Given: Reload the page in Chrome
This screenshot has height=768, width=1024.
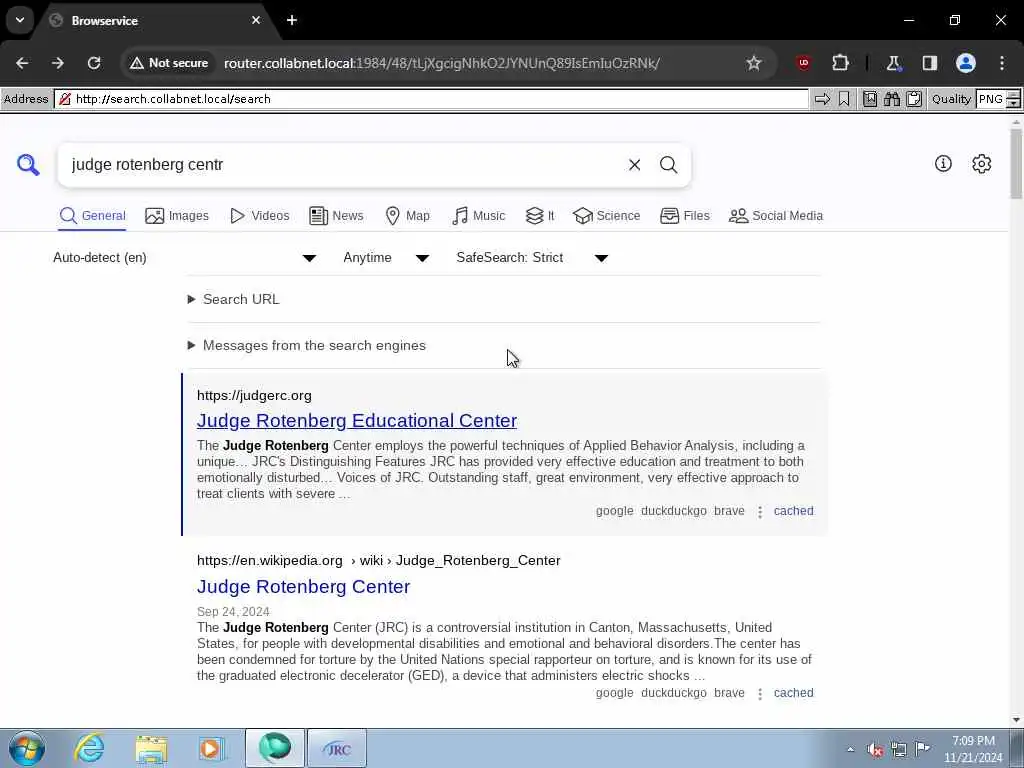Looking at the screenshot, I should coord(94,63).
